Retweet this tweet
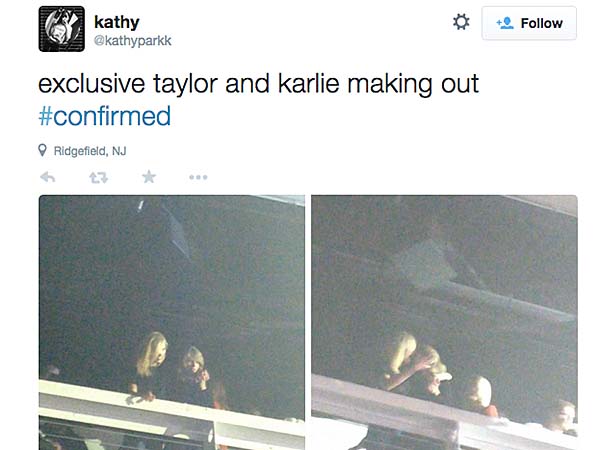The width and height of the screenshot is (600, 450). pyautogui.click(x=98, y=178)
